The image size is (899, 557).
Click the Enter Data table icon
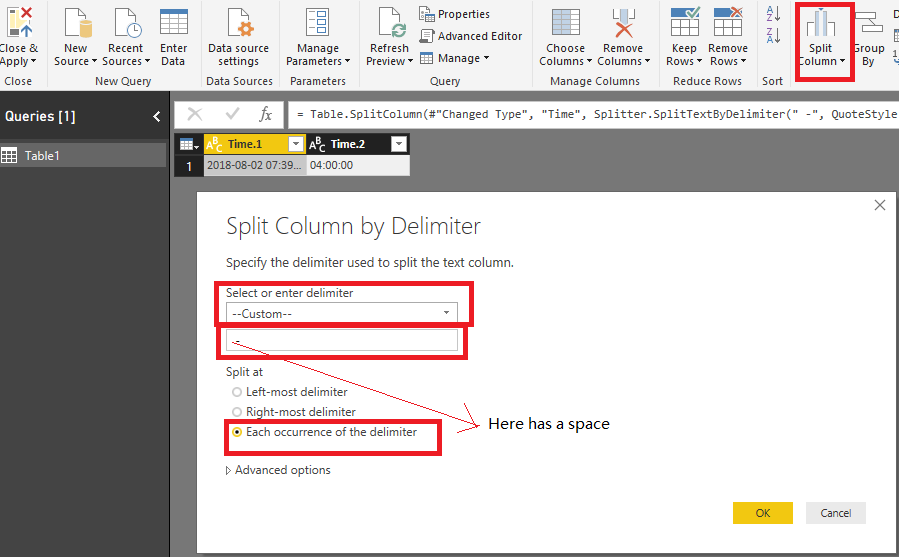pos(174,22)
